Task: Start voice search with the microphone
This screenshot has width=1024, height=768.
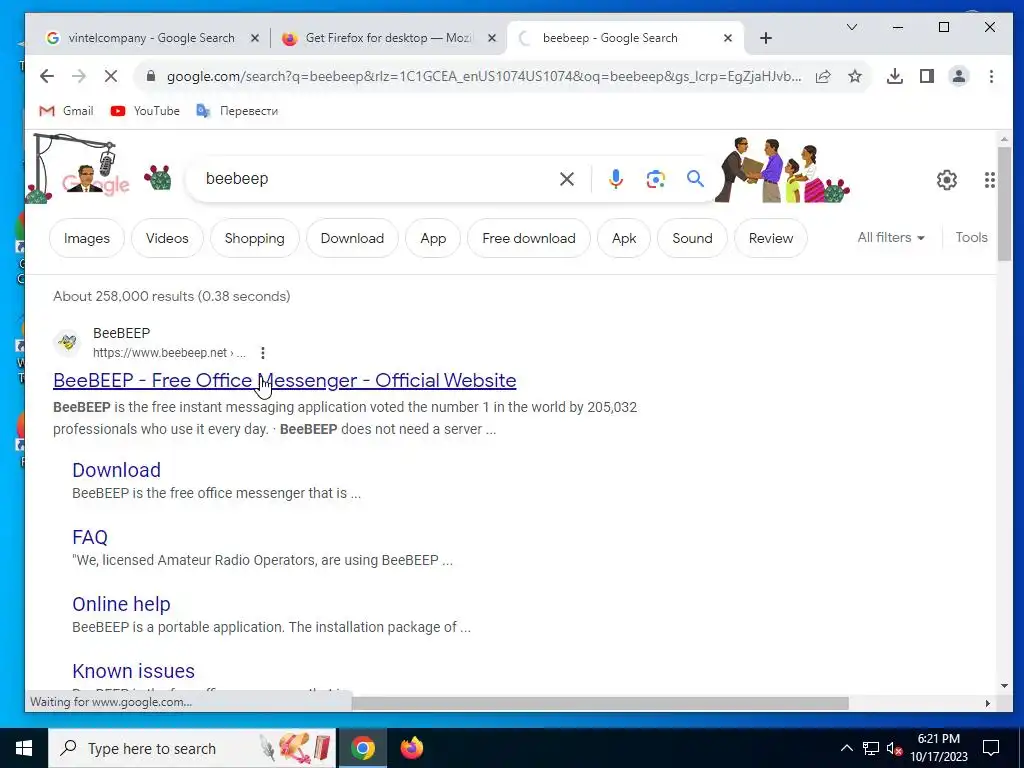Action: click(615, 178)
